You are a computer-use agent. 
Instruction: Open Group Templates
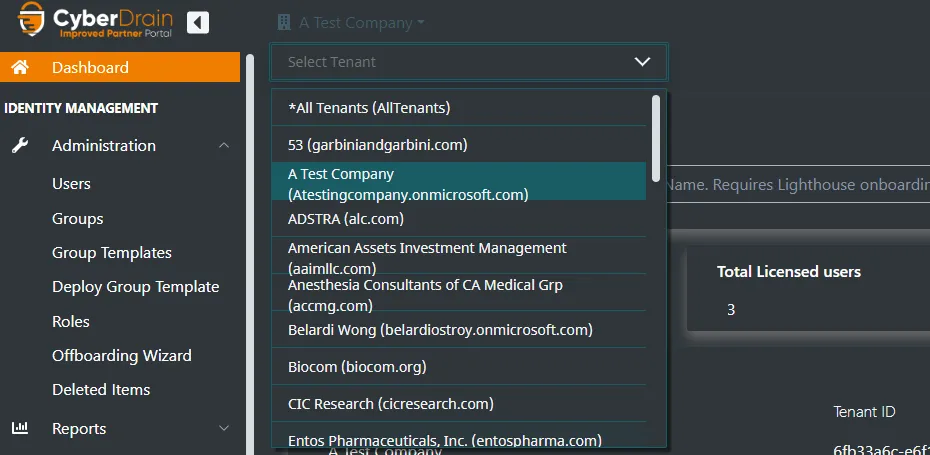tap(112, 253)
